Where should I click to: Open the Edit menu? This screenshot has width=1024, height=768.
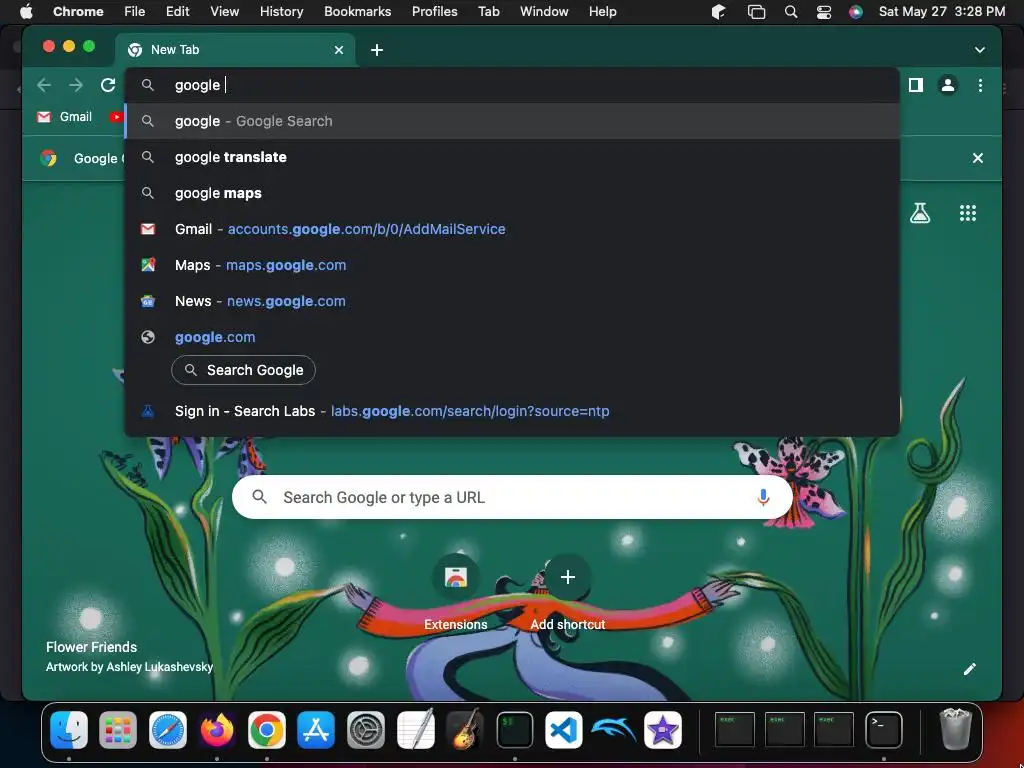(177, 12)
